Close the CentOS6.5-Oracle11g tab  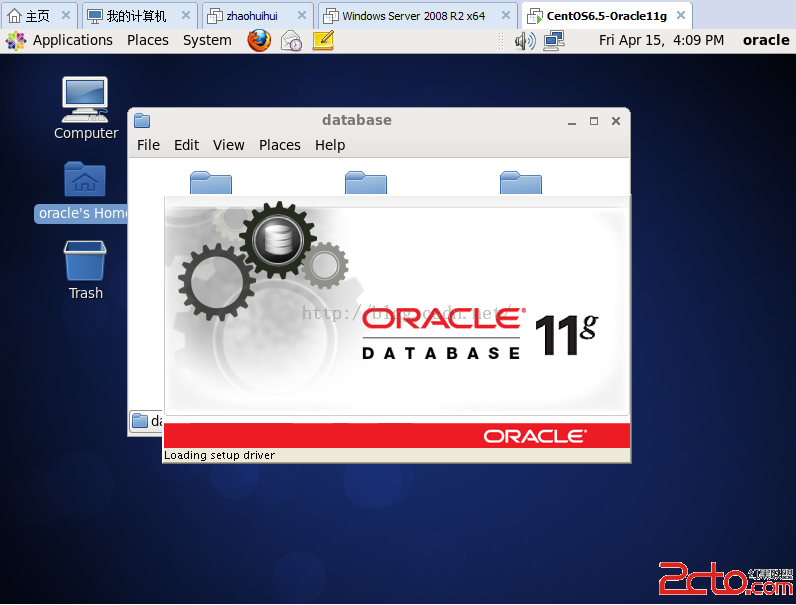point(681,16)
